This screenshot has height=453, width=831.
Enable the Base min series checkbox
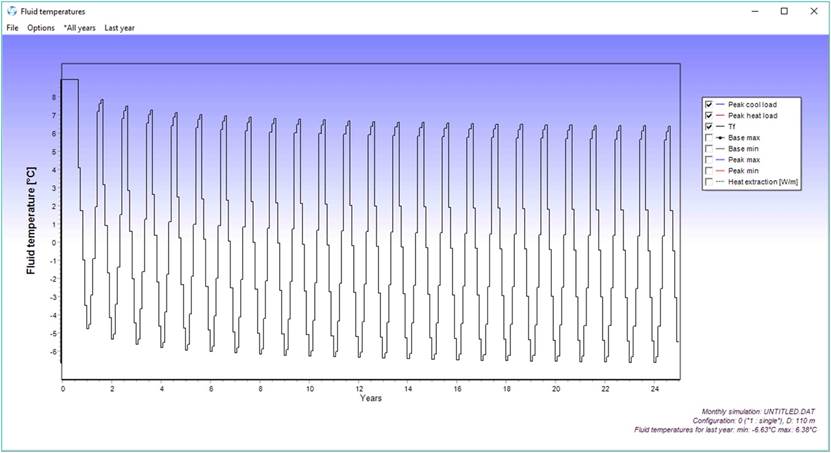click(x=709, y=148)
